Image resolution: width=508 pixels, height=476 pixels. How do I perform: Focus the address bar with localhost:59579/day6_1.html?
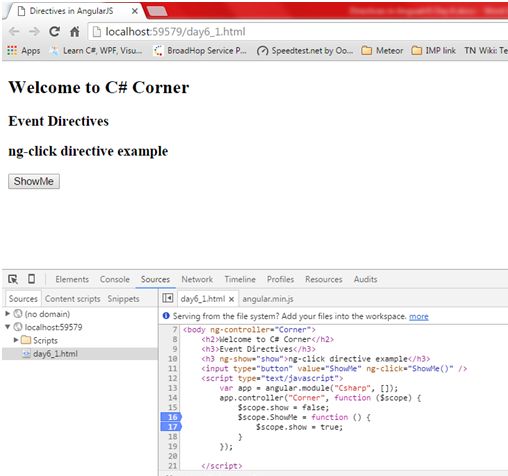coord(297,32)
